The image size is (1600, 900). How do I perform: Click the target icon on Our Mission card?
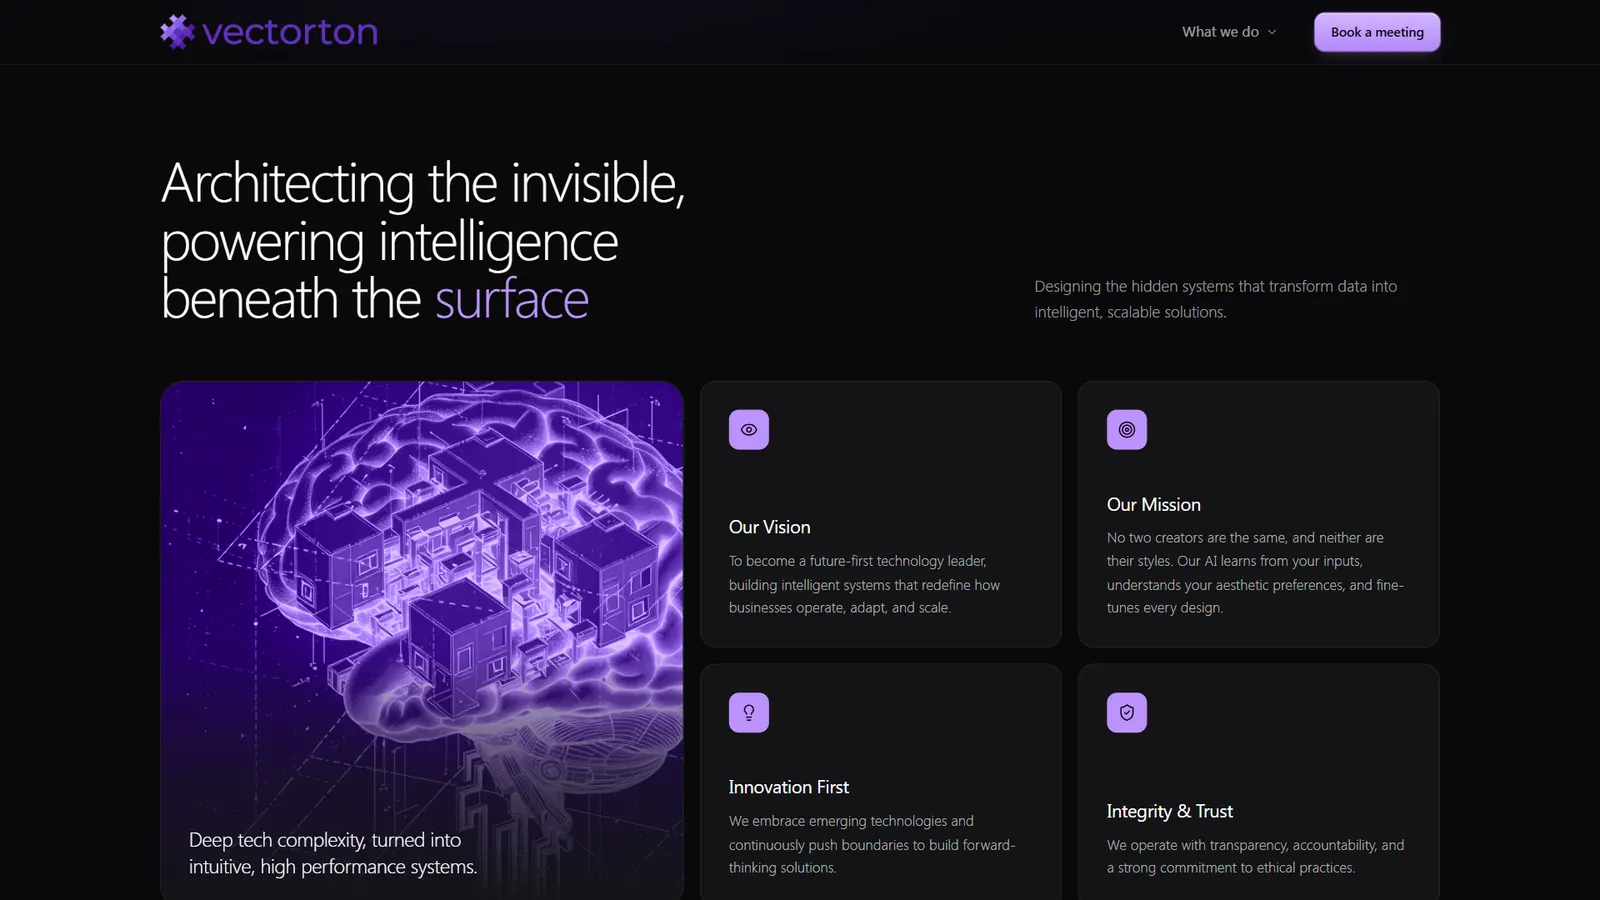click(x=1127, y=430)
